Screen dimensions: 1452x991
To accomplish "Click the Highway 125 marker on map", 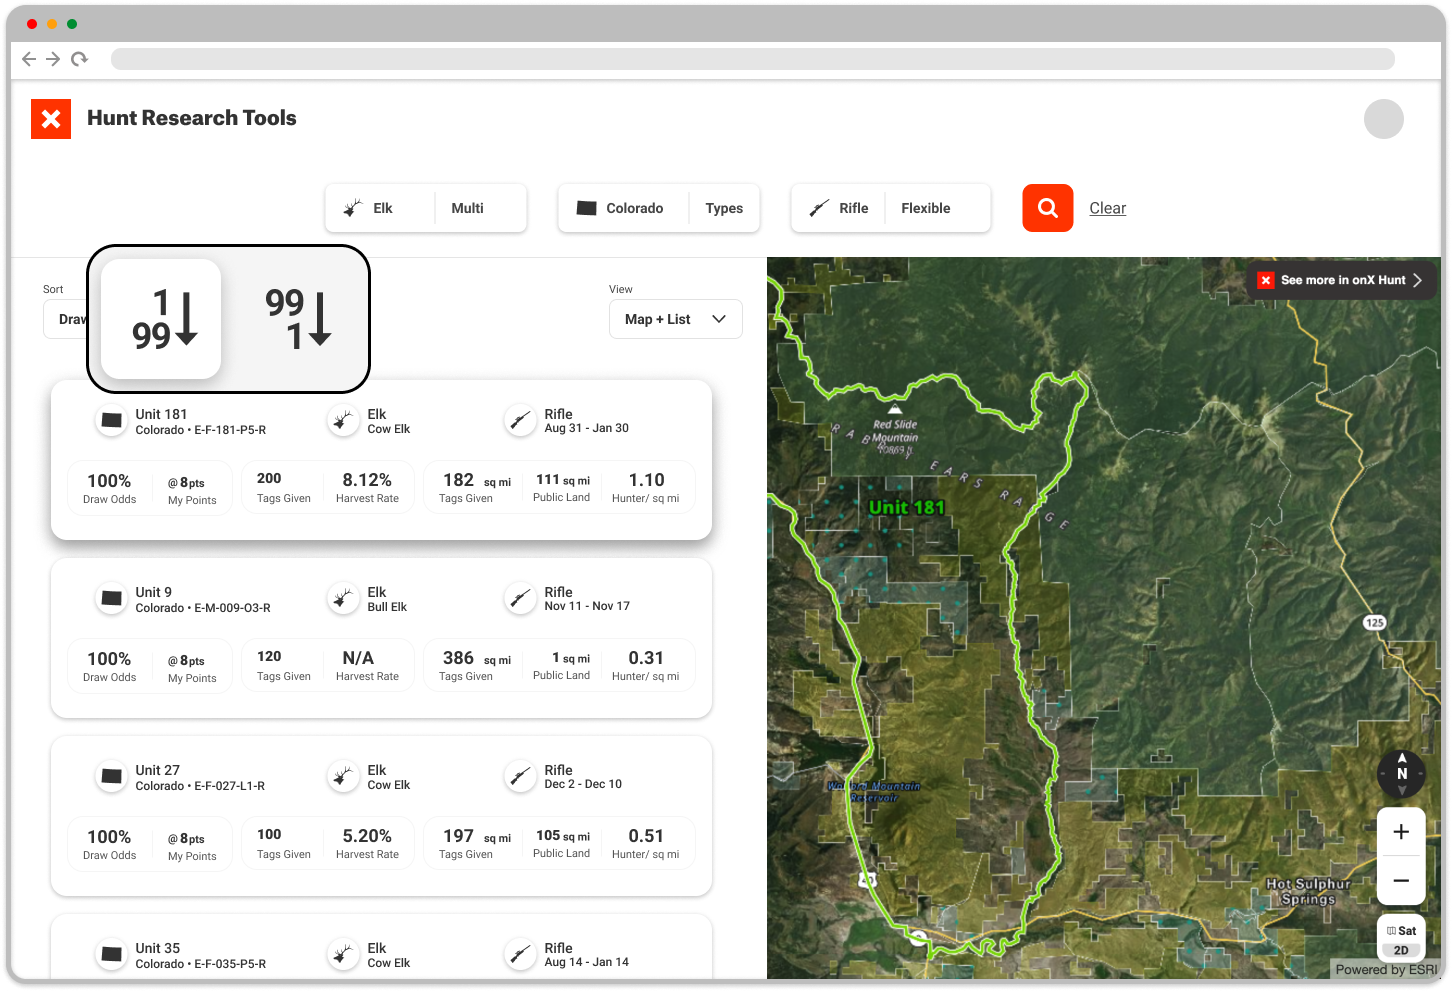I will tap(1375, 622).
